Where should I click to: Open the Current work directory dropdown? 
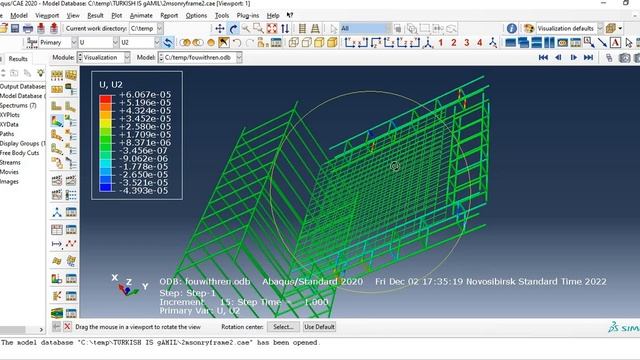coord(160,29)
